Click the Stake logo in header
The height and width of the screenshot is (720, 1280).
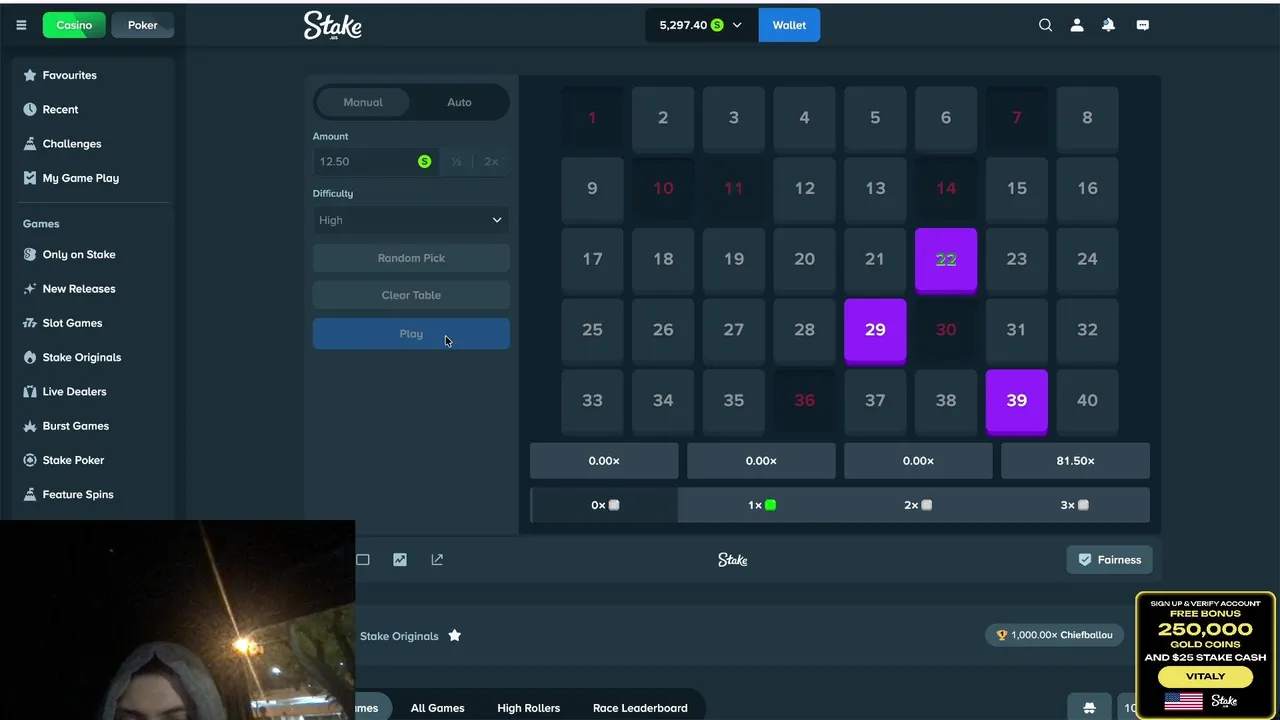[332, 25]
